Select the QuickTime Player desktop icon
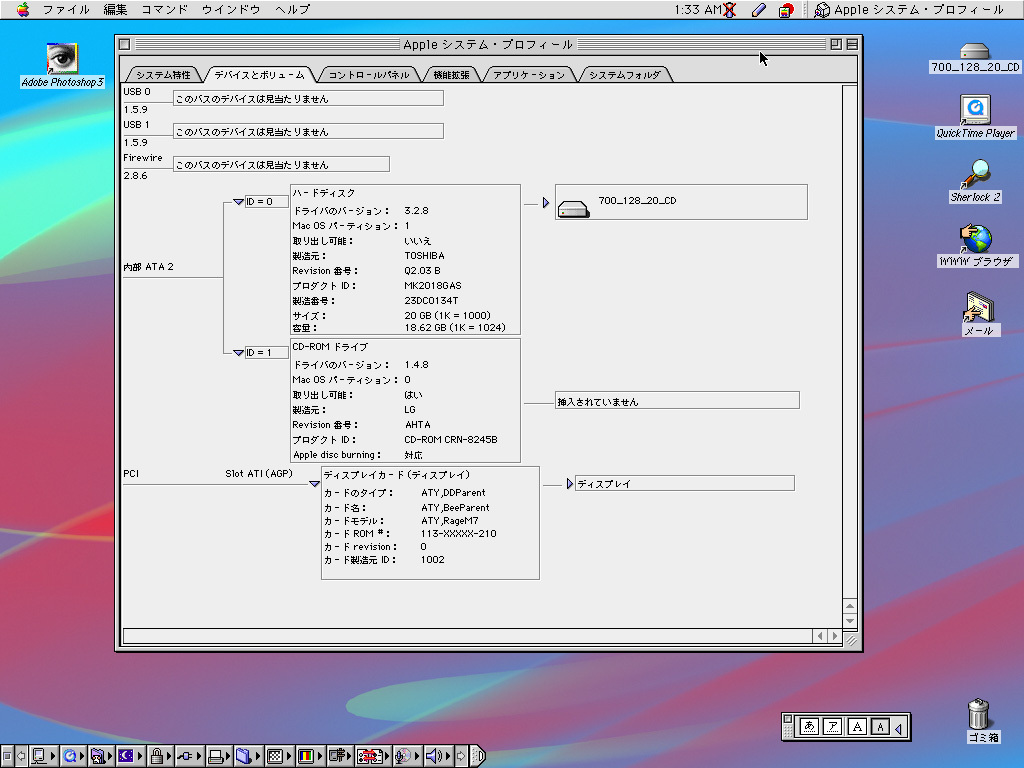 [975, 110]
